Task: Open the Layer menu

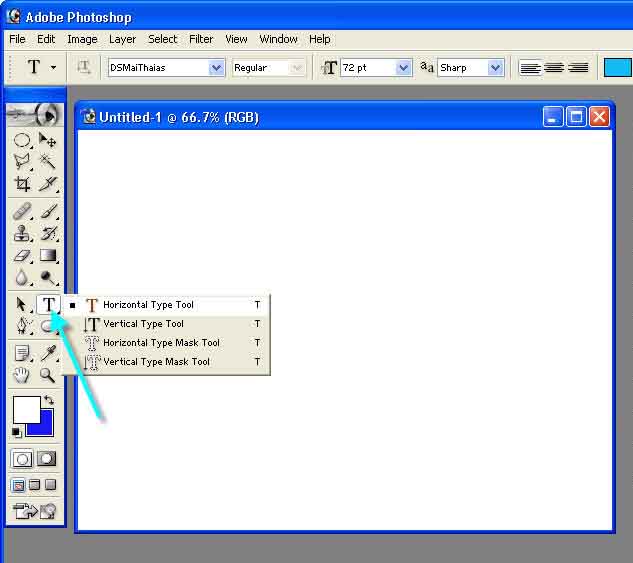Action: pos(122,39)
